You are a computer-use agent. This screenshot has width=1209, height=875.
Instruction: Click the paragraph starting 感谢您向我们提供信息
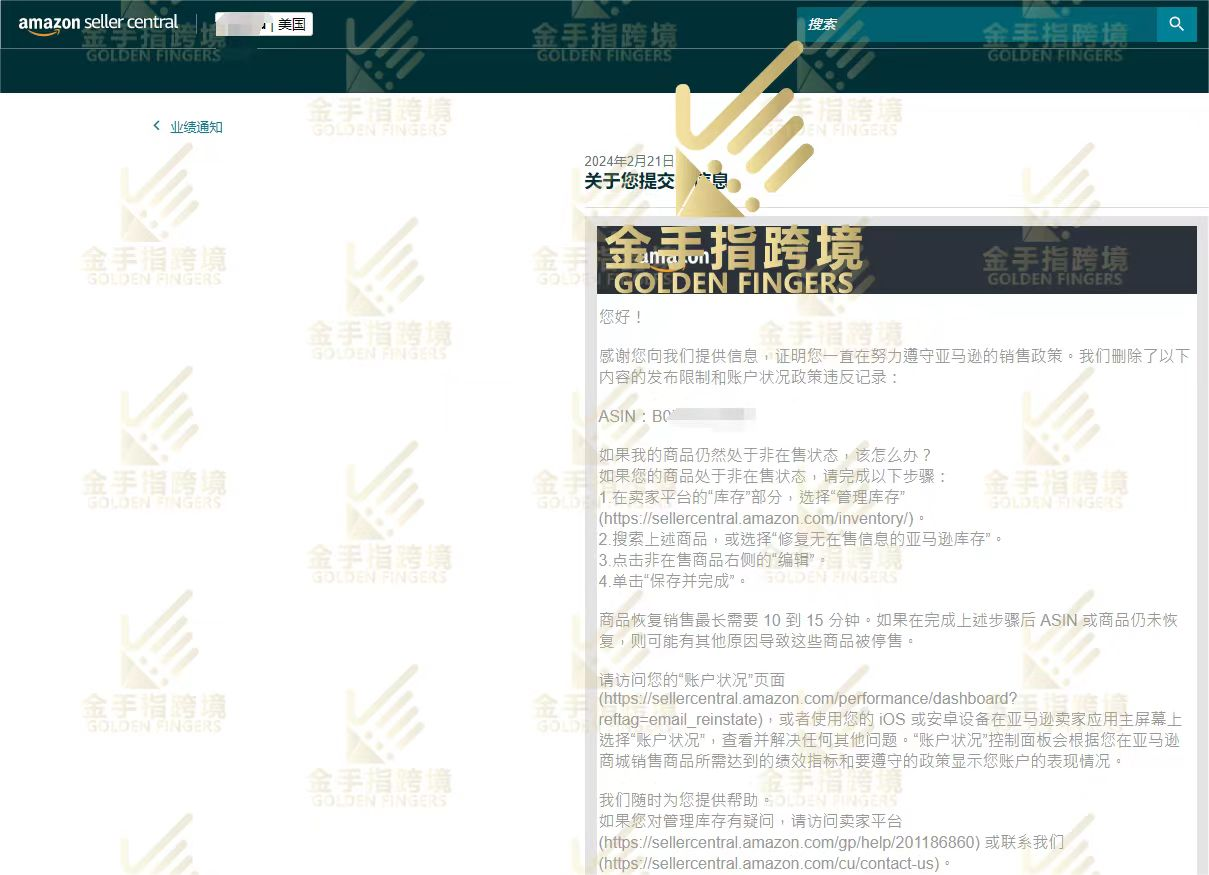[894, 366]
